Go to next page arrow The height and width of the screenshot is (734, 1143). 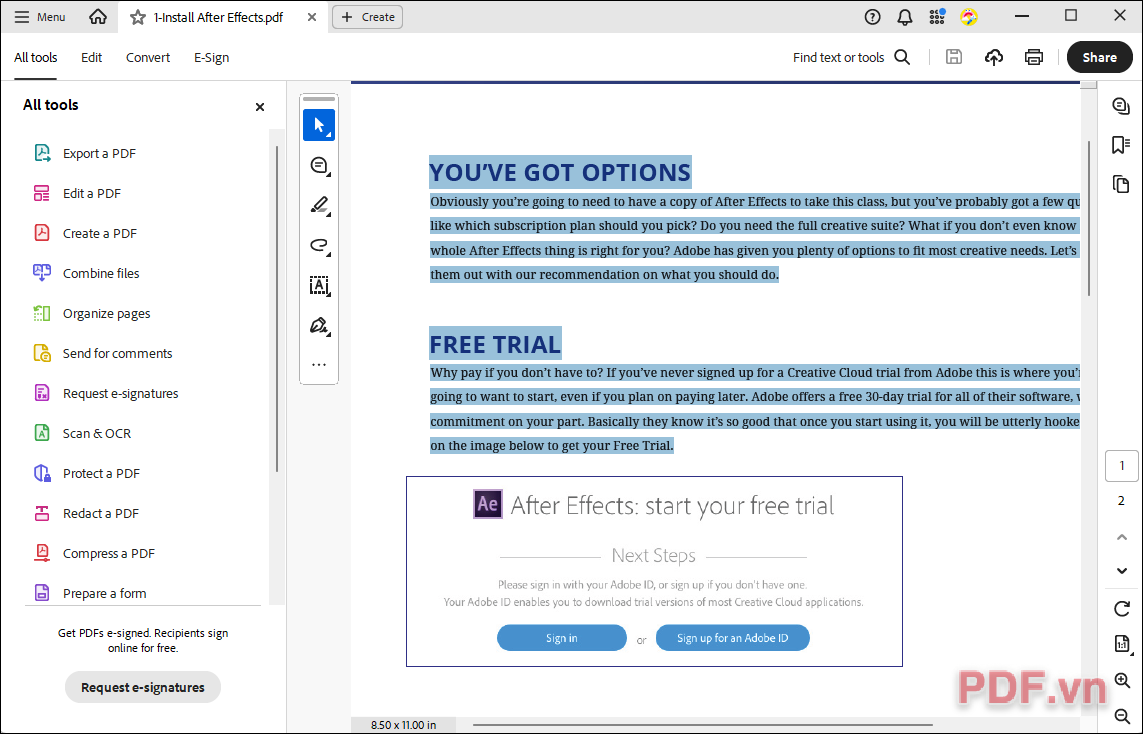pyautogui.click(x=1122, y=571)
